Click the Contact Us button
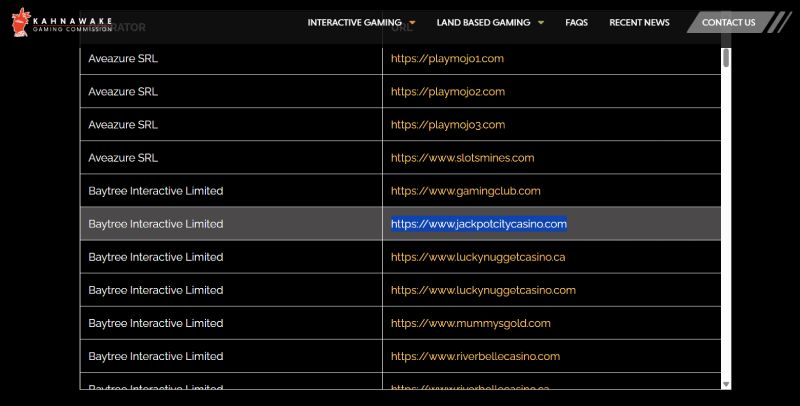 [x=729, y=22]
